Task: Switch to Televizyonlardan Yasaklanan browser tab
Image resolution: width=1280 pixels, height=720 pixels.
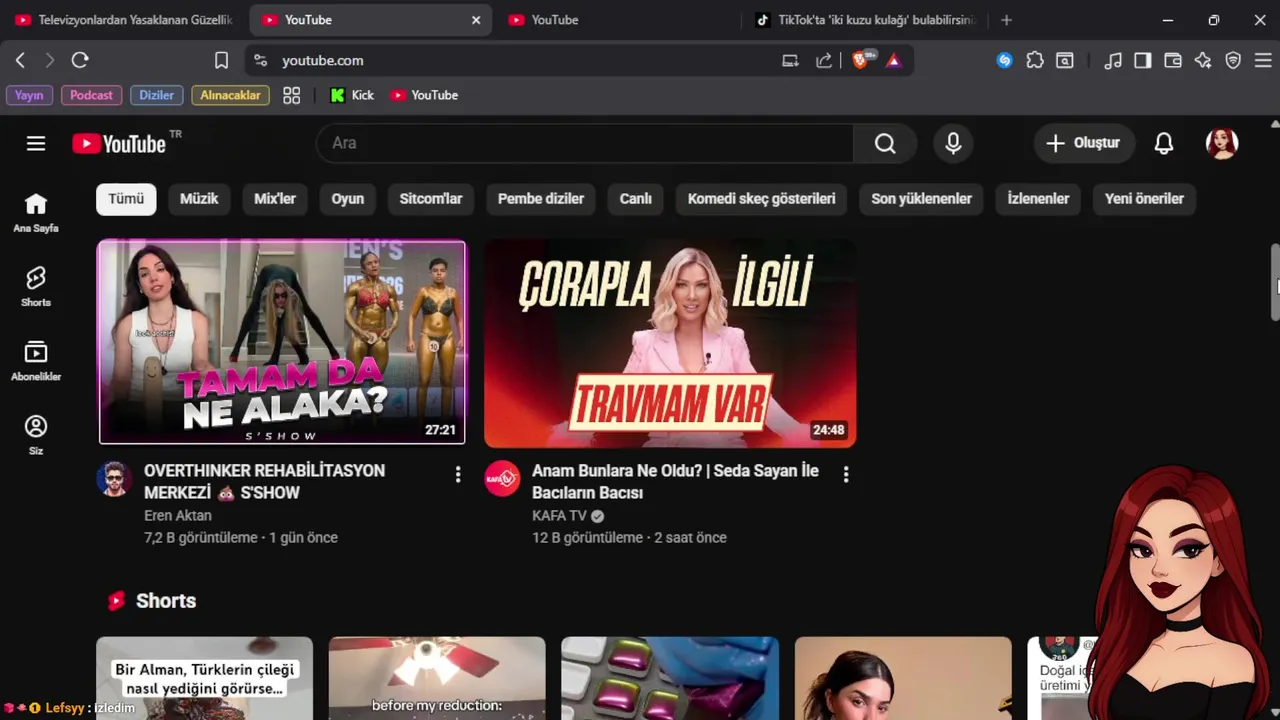Action: pos(123,20)
